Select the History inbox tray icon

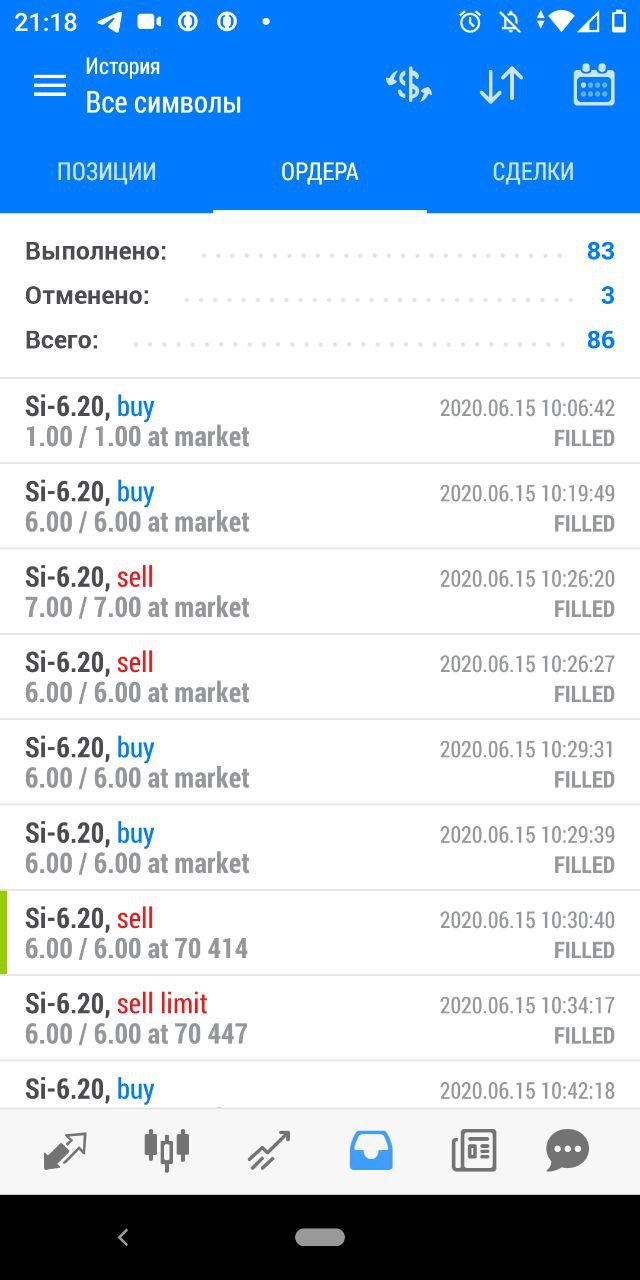pos(371,1150)
